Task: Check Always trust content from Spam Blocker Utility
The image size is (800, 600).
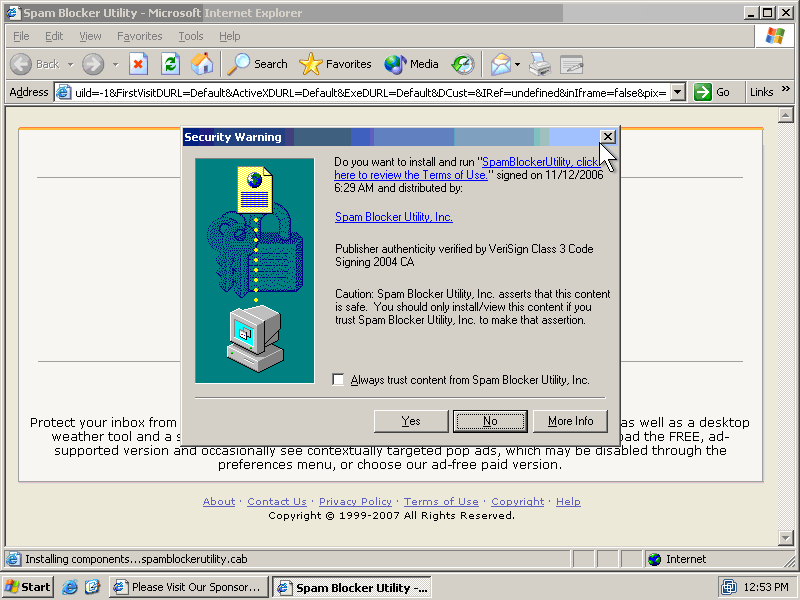Action: [x=338, y=380]
